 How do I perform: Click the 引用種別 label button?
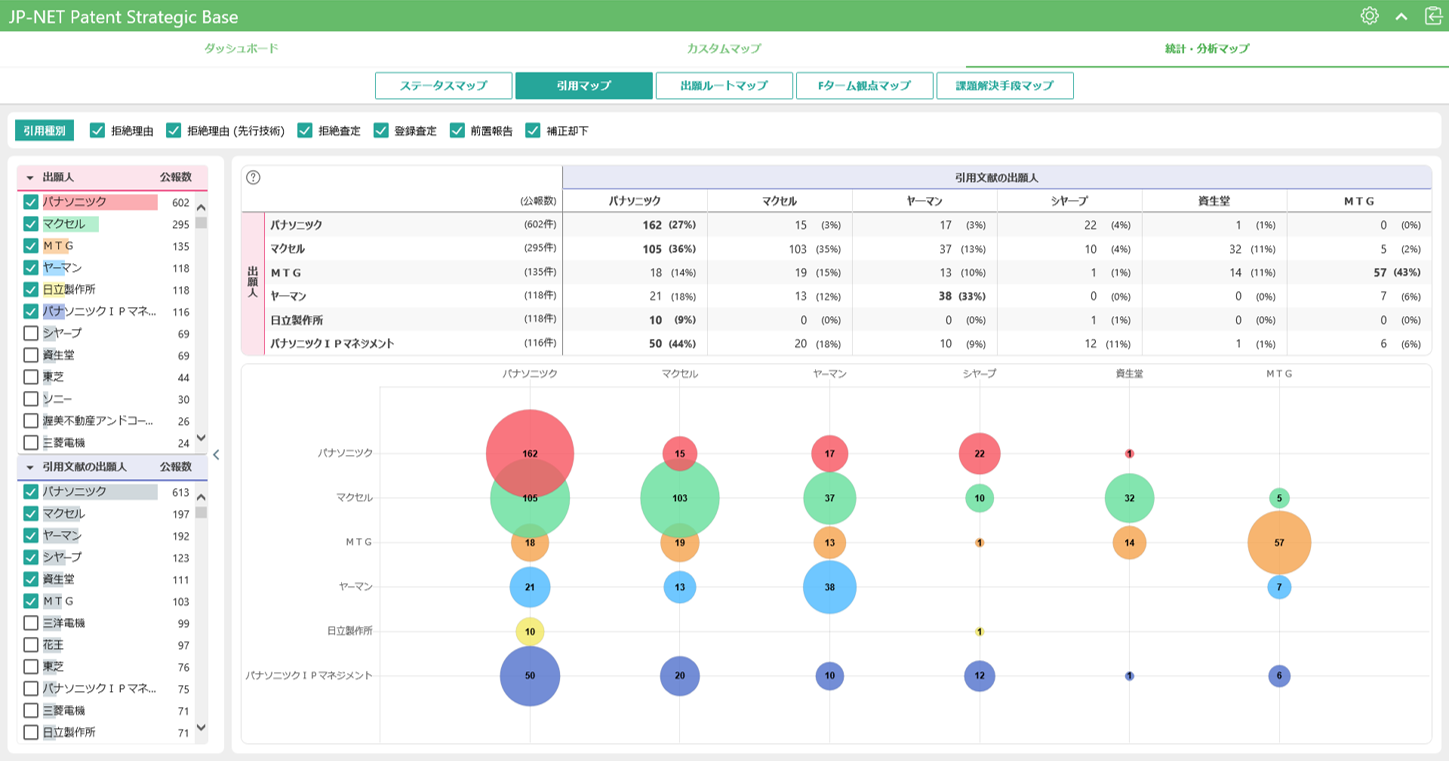[x=45, y=130]
